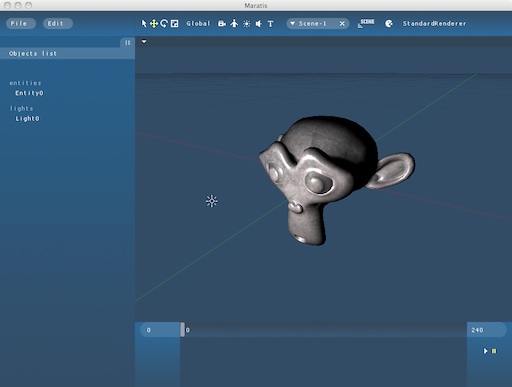Image resolution: width=512 pixels, height=387 pixels.
Task: Play the animation timeline
Action: 485,351
